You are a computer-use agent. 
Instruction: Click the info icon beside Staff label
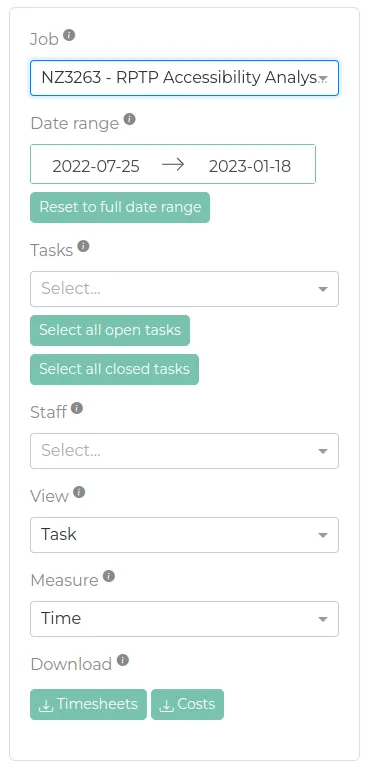tap(77, 408)
